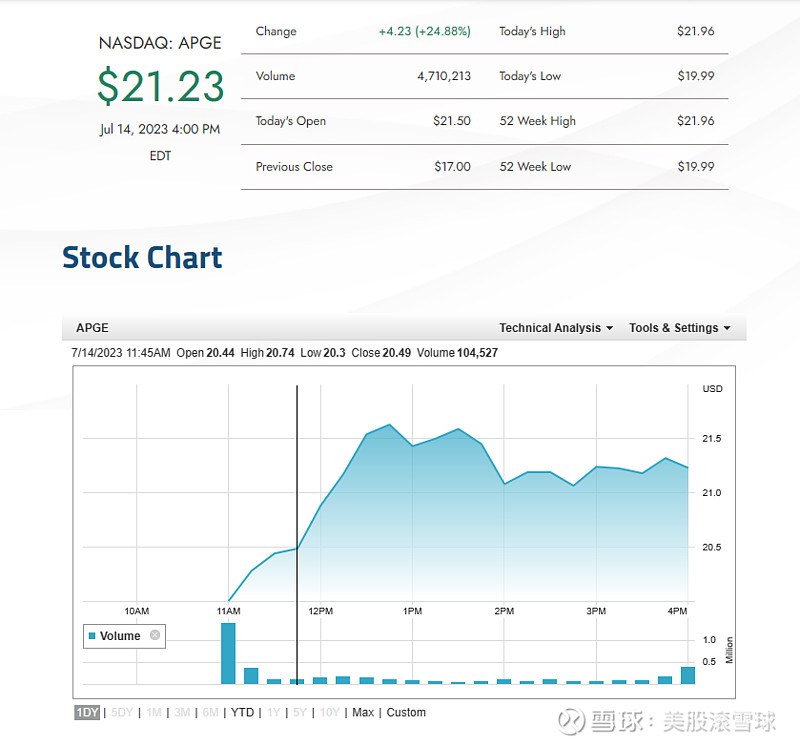The width and height of the screenshot is (800, 746).
Task: Click the Volume legend box
Action: click(124, 636)
